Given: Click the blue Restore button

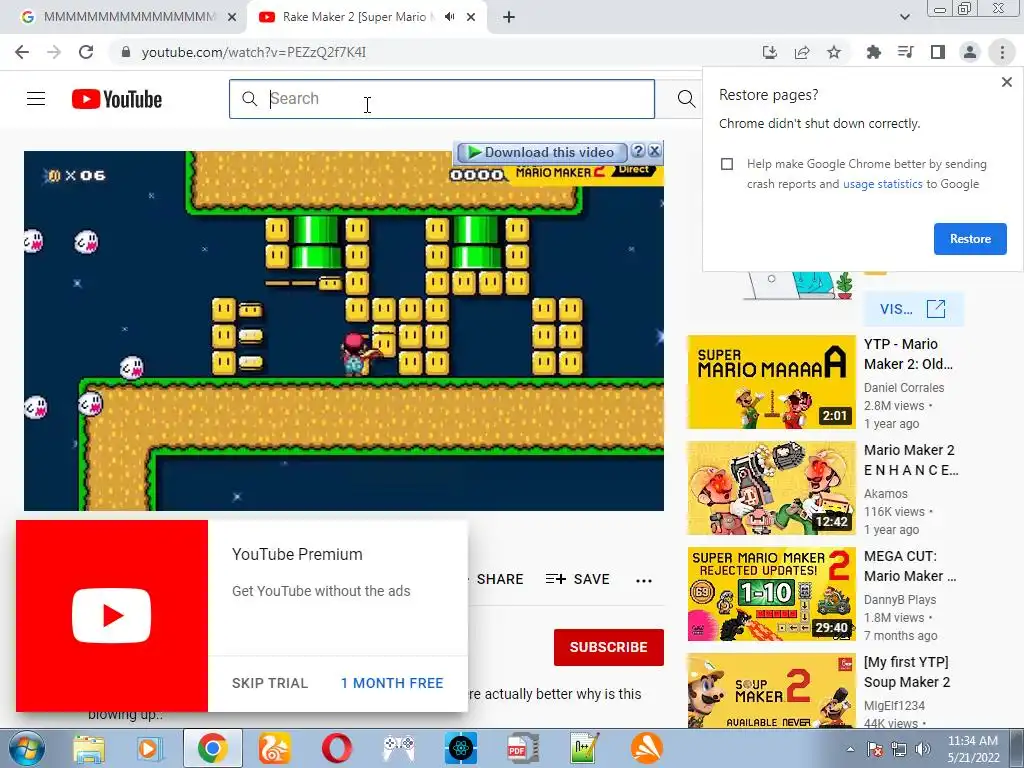Looking at the screenshot, I should (970, 239).
